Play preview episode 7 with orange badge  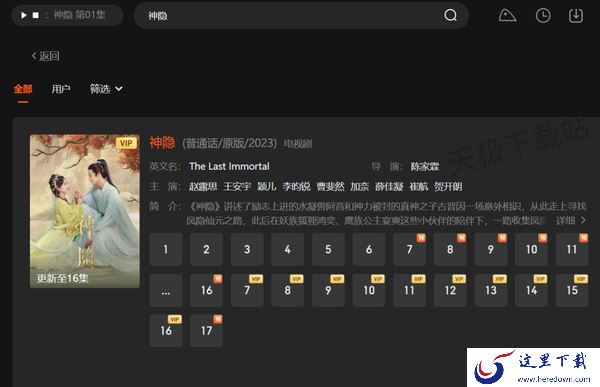[x=409, y=249]
